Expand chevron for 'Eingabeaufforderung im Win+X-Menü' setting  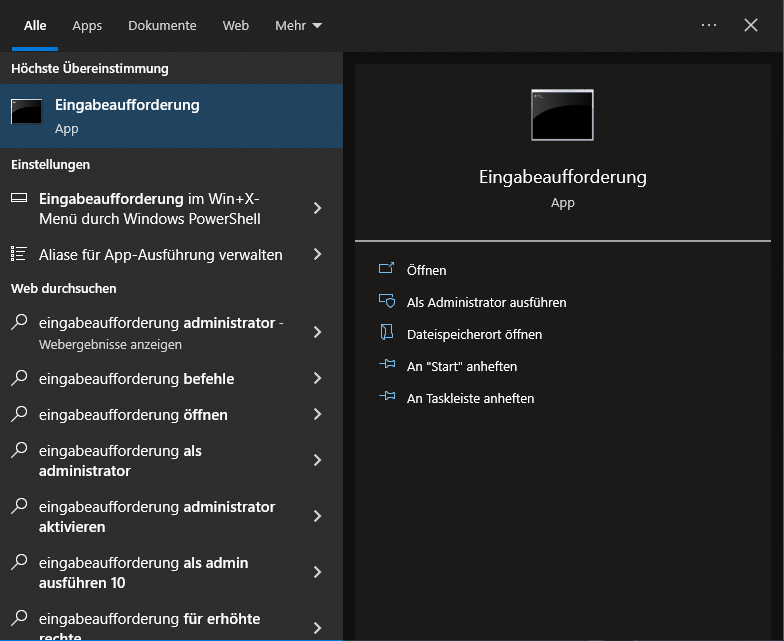coord(317,208)
